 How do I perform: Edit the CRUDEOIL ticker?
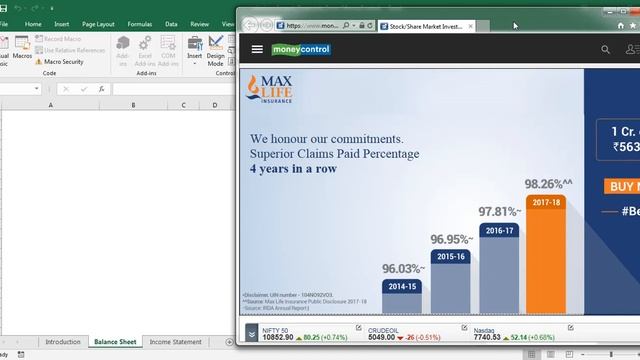[x=464, y=328]
